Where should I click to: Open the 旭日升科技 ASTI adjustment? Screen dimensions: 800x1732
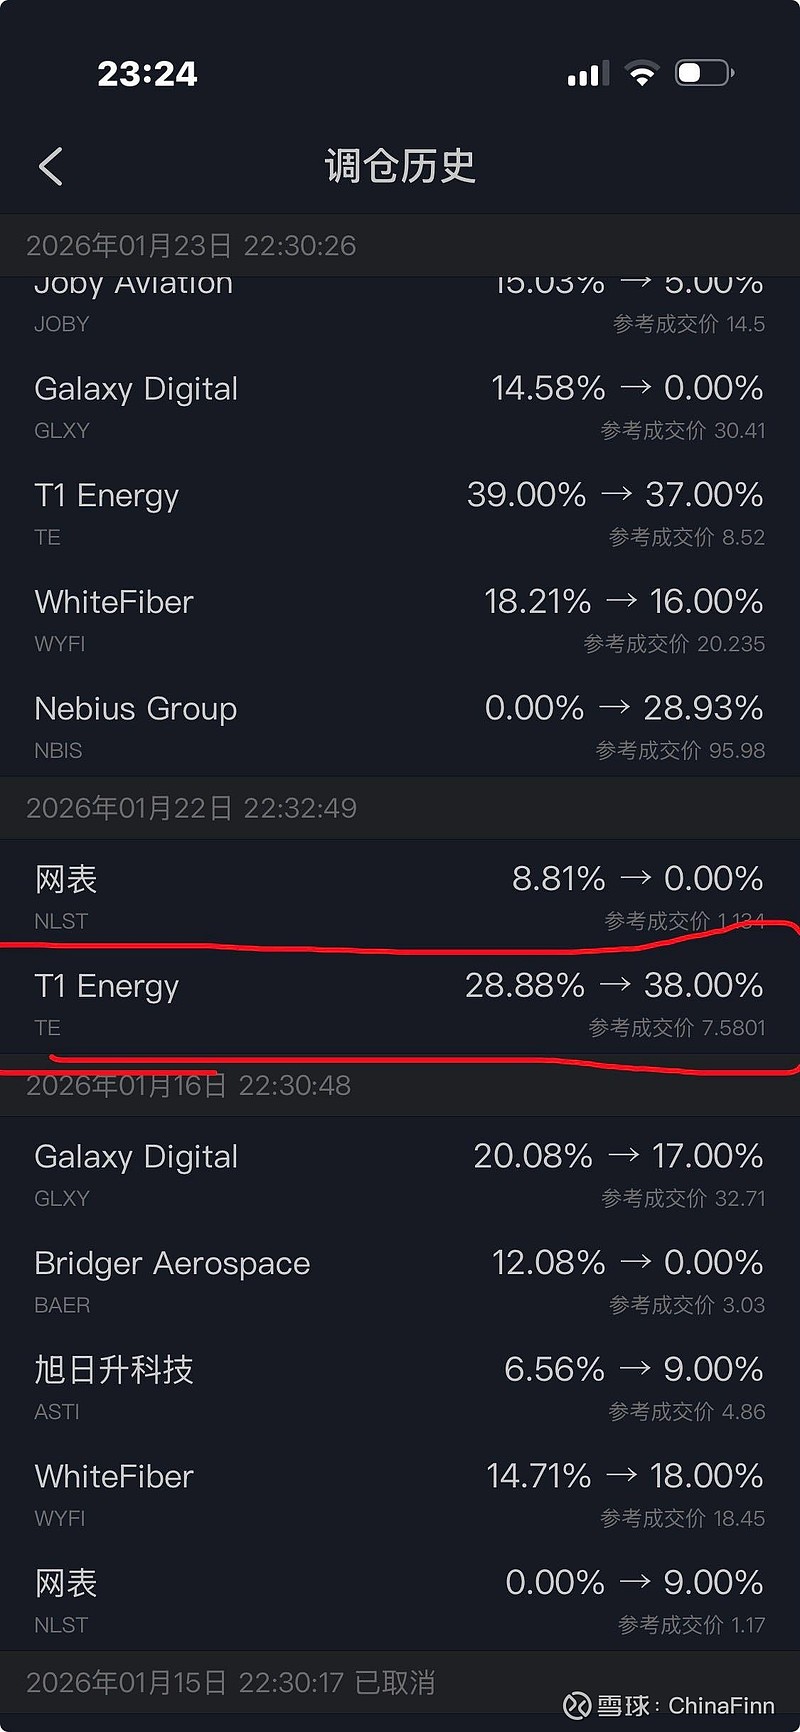tap(400, 1388)
